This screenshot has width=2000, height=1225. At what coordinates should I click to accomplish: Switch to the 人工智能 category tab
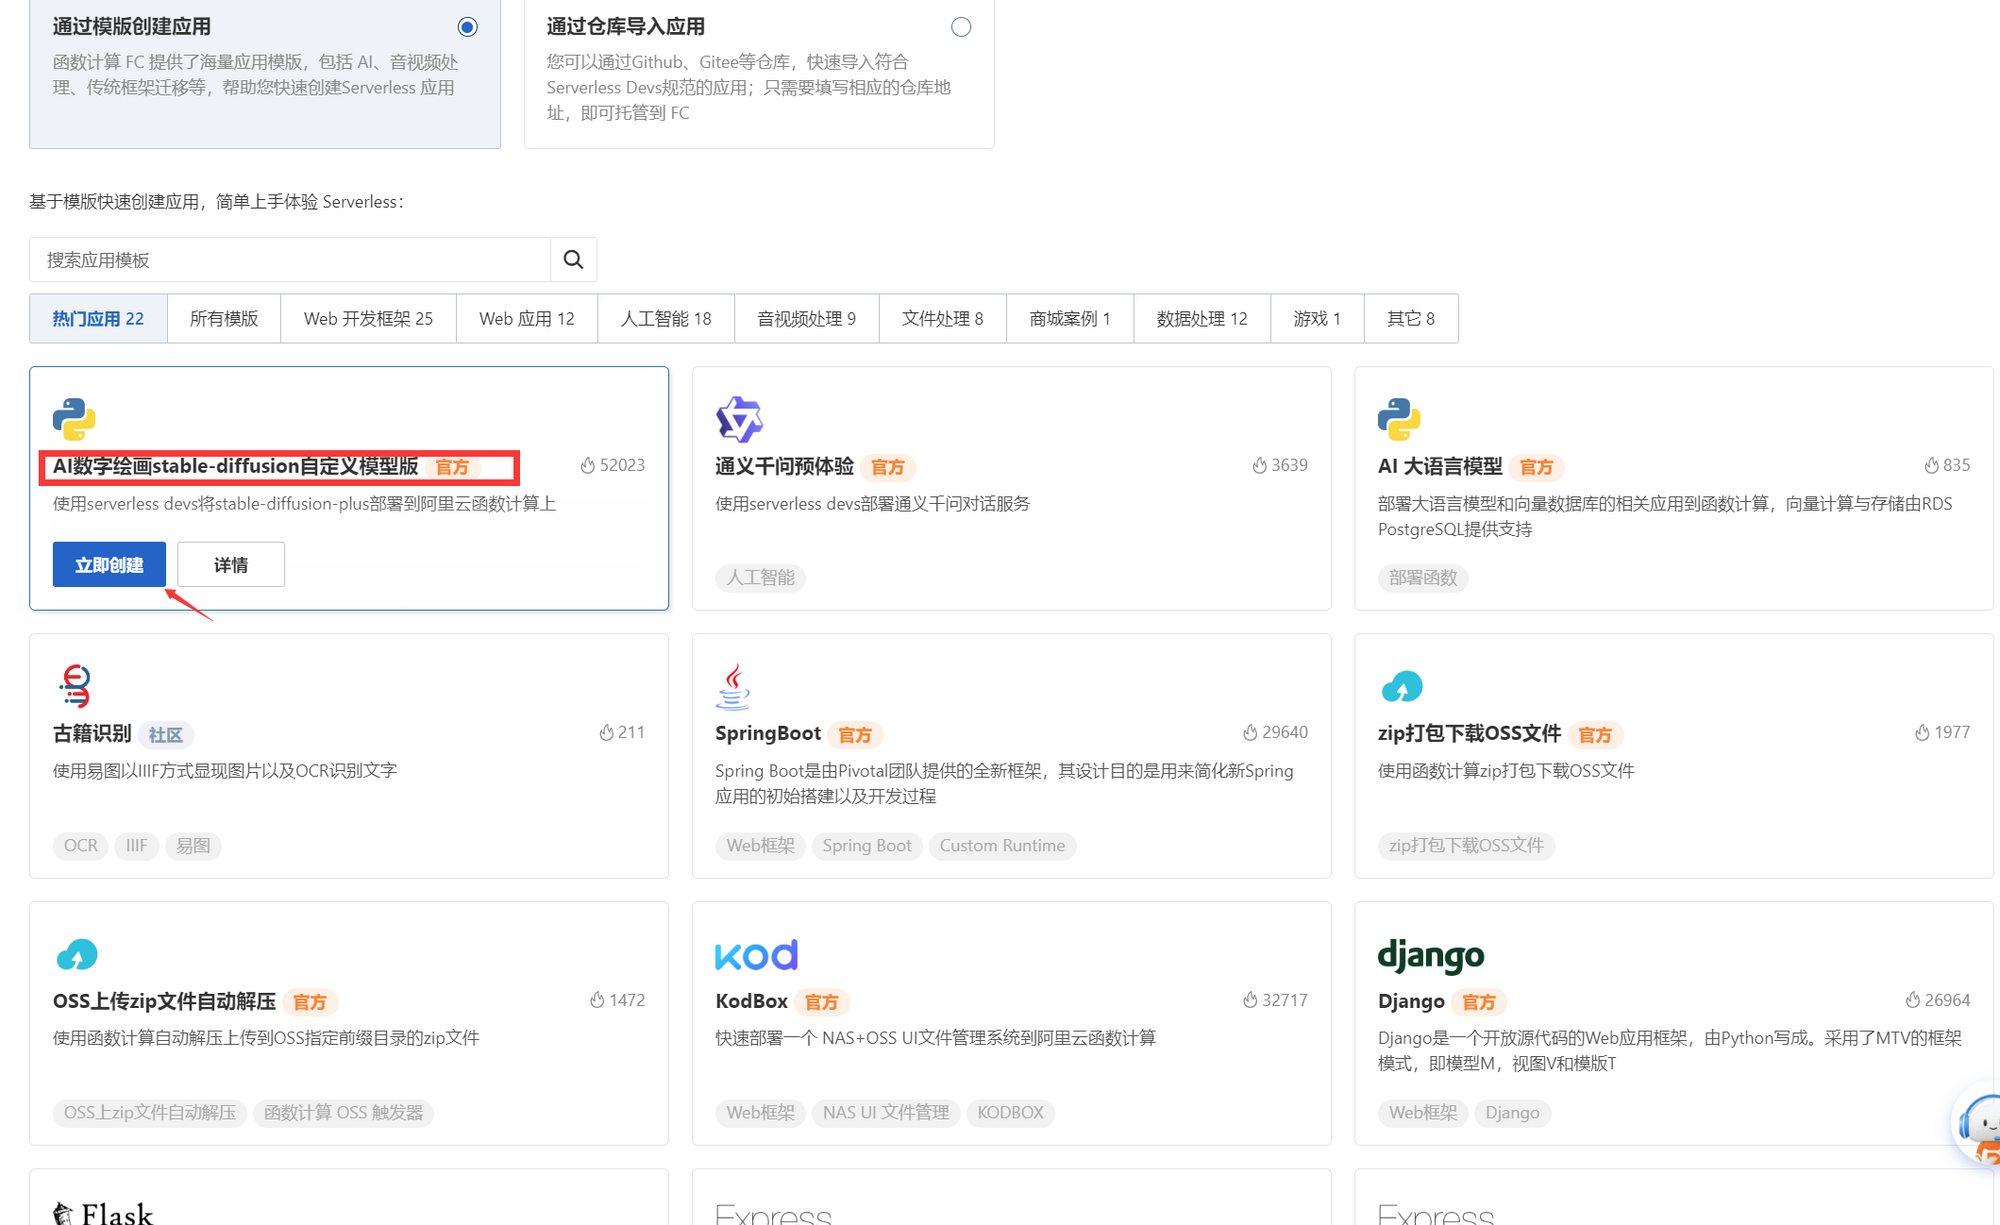[665, 318]
